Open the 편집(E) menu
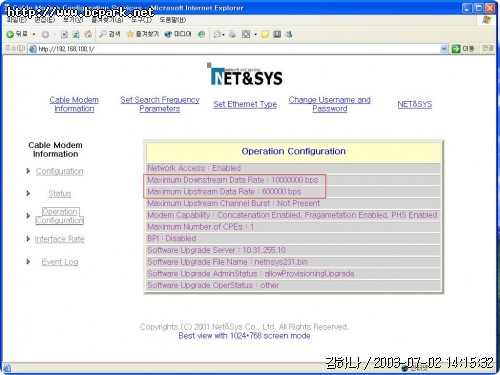The height and width of the screenshot is (375, 500). pyautogui.click(x=45, y=20)
